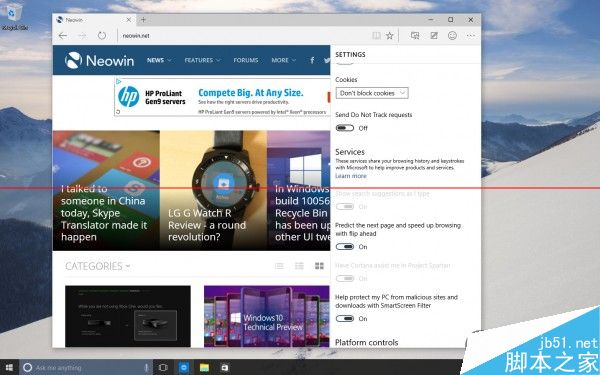Toggle flip ahead page prediction switch
The image size is (600, 375).
pyautogui.click(x=345, y=247)
